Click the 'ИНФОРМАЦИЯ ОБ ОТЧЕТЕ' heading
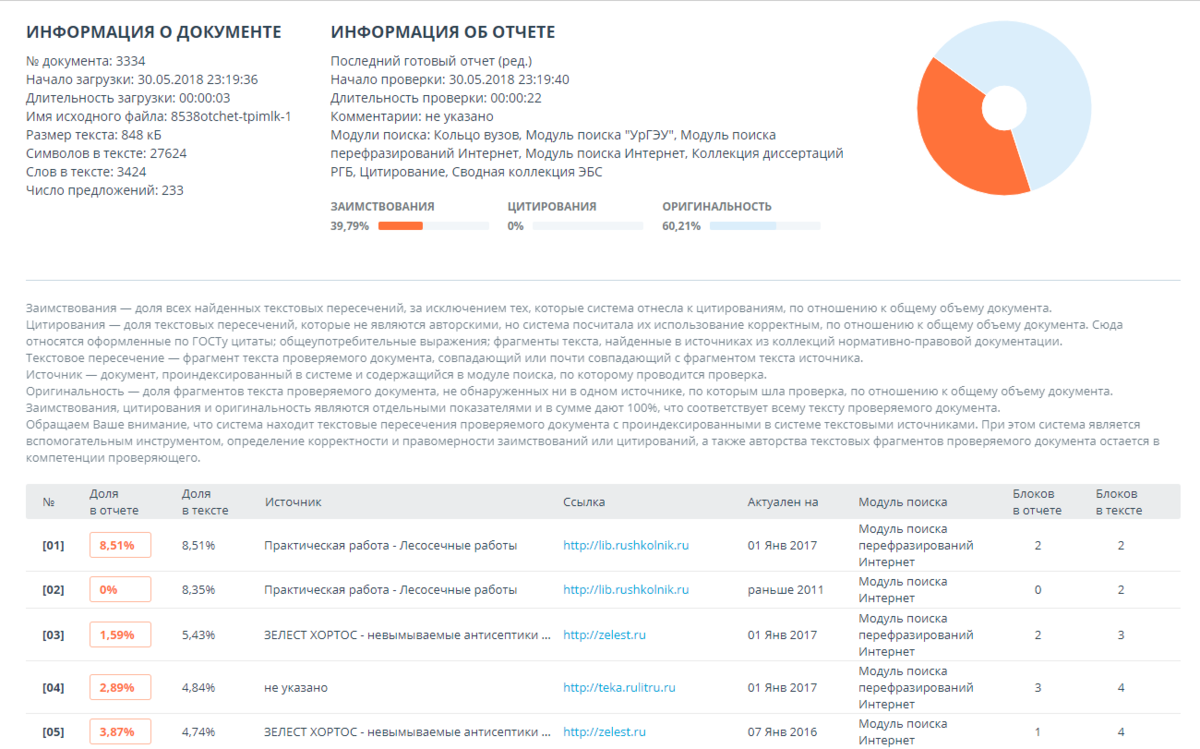Screen dimensions: 1200x749 (x=443, y=32)
